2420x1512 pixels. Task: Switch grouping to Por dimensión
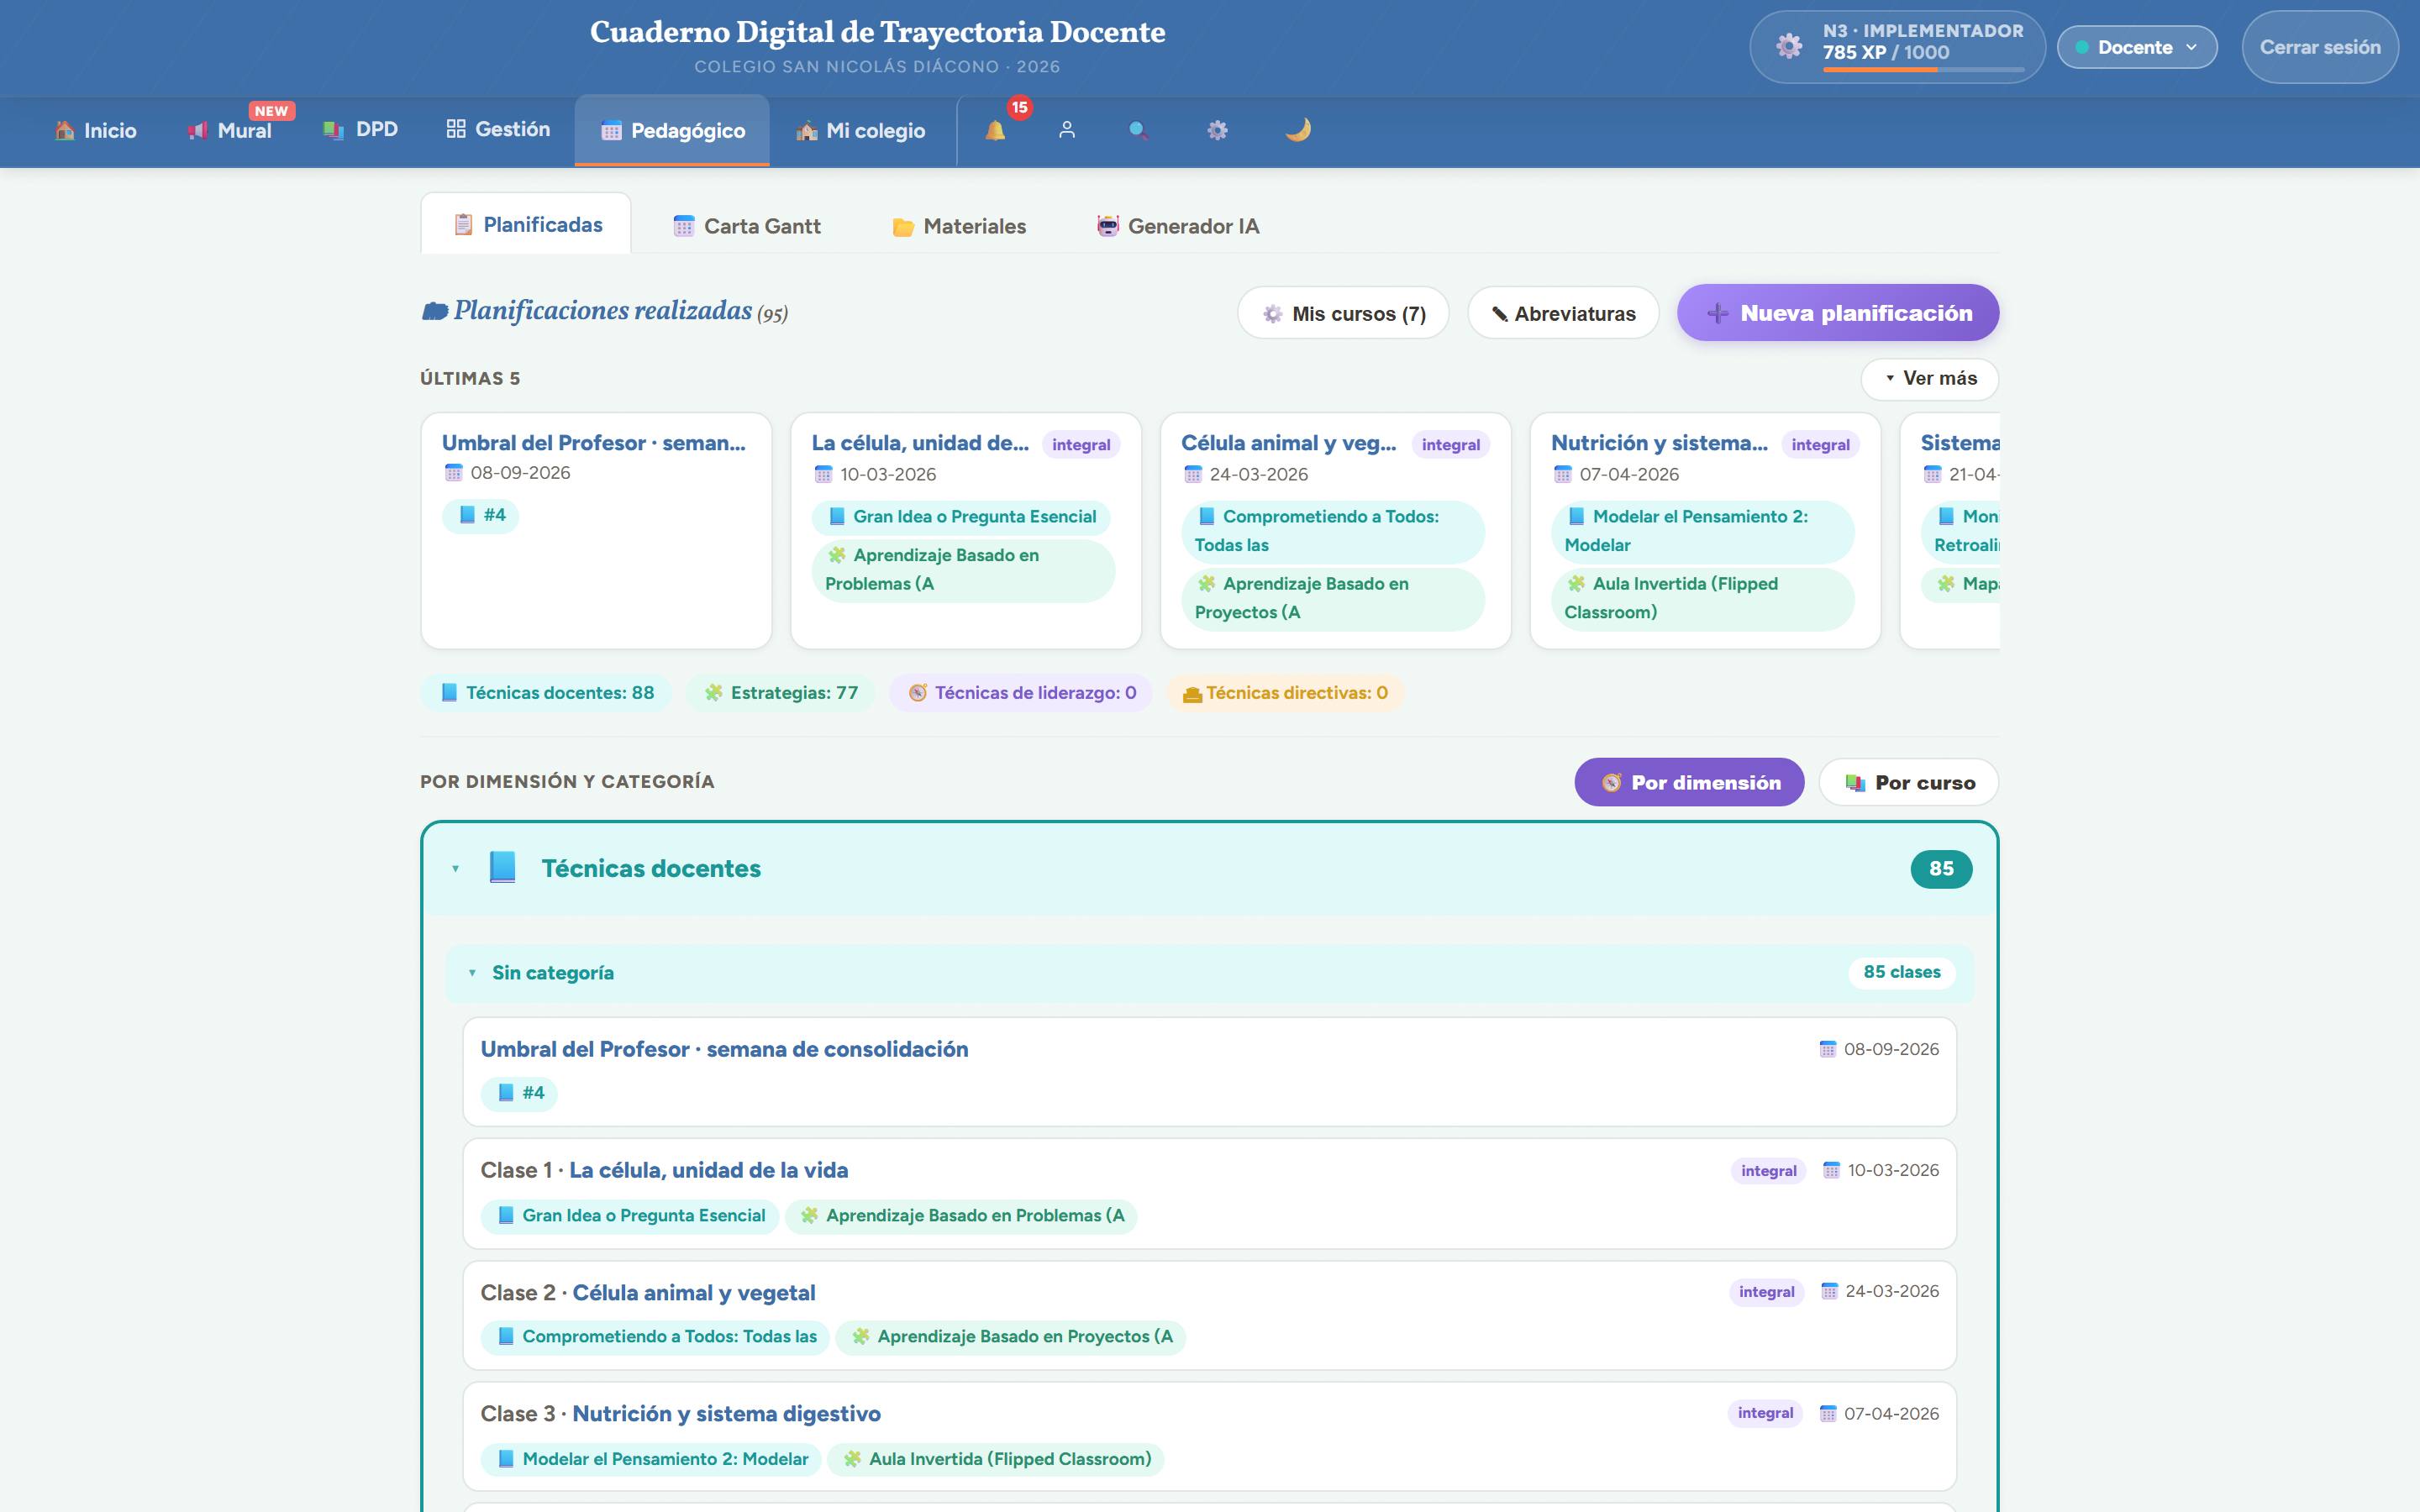click(1689, 782)
